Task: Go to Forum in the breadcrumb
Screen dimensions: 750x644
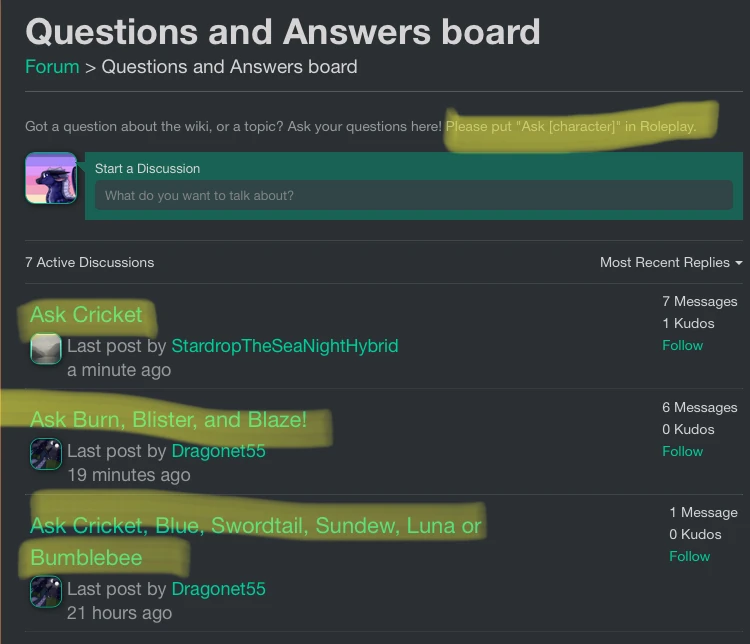Action: click(52, 67)
